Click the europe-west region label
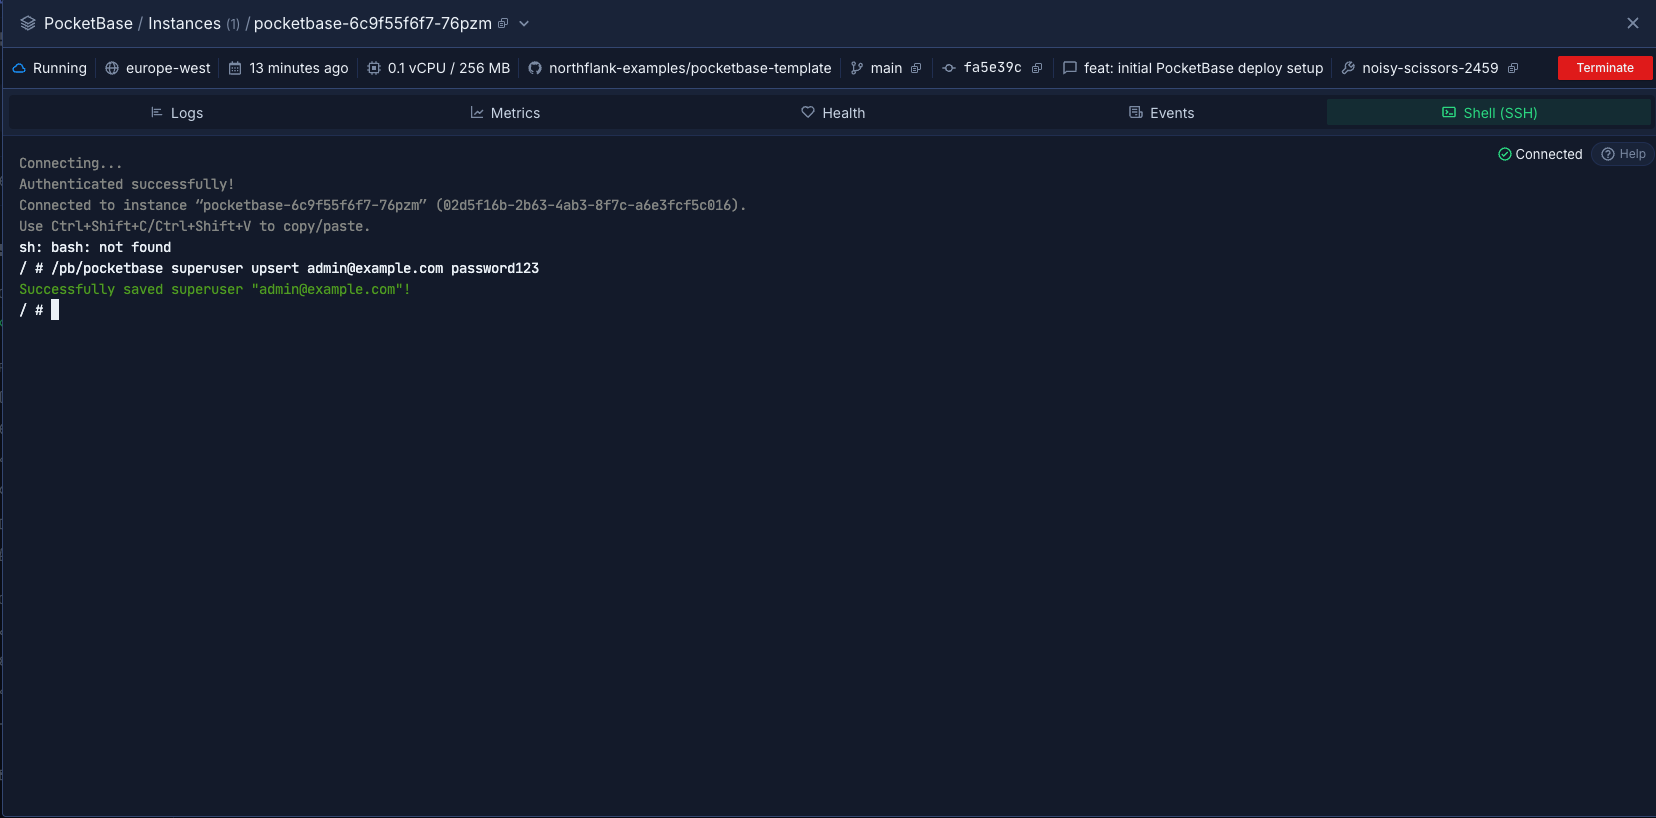The image size is (1656, 818). [168, 68]
